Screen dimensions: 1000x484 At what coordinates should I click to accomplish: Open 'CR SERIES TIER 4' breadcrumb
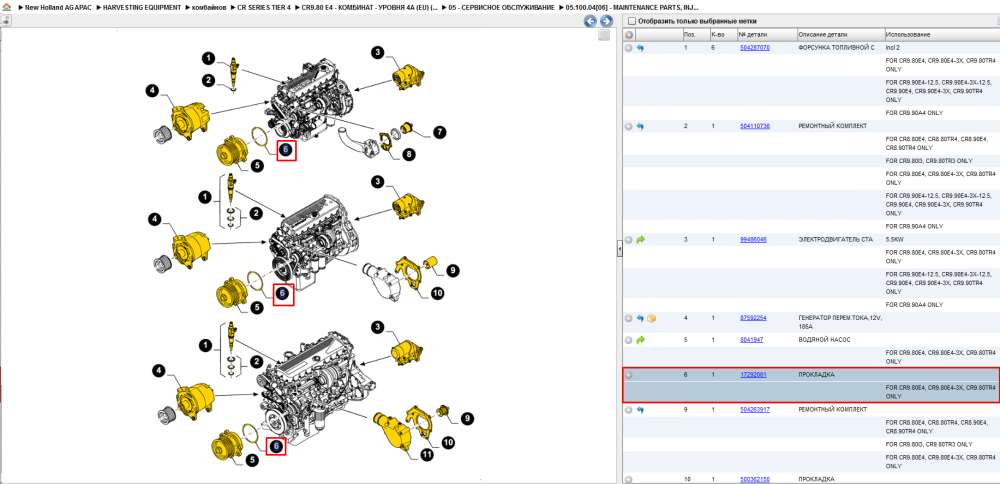coord(264,6)
